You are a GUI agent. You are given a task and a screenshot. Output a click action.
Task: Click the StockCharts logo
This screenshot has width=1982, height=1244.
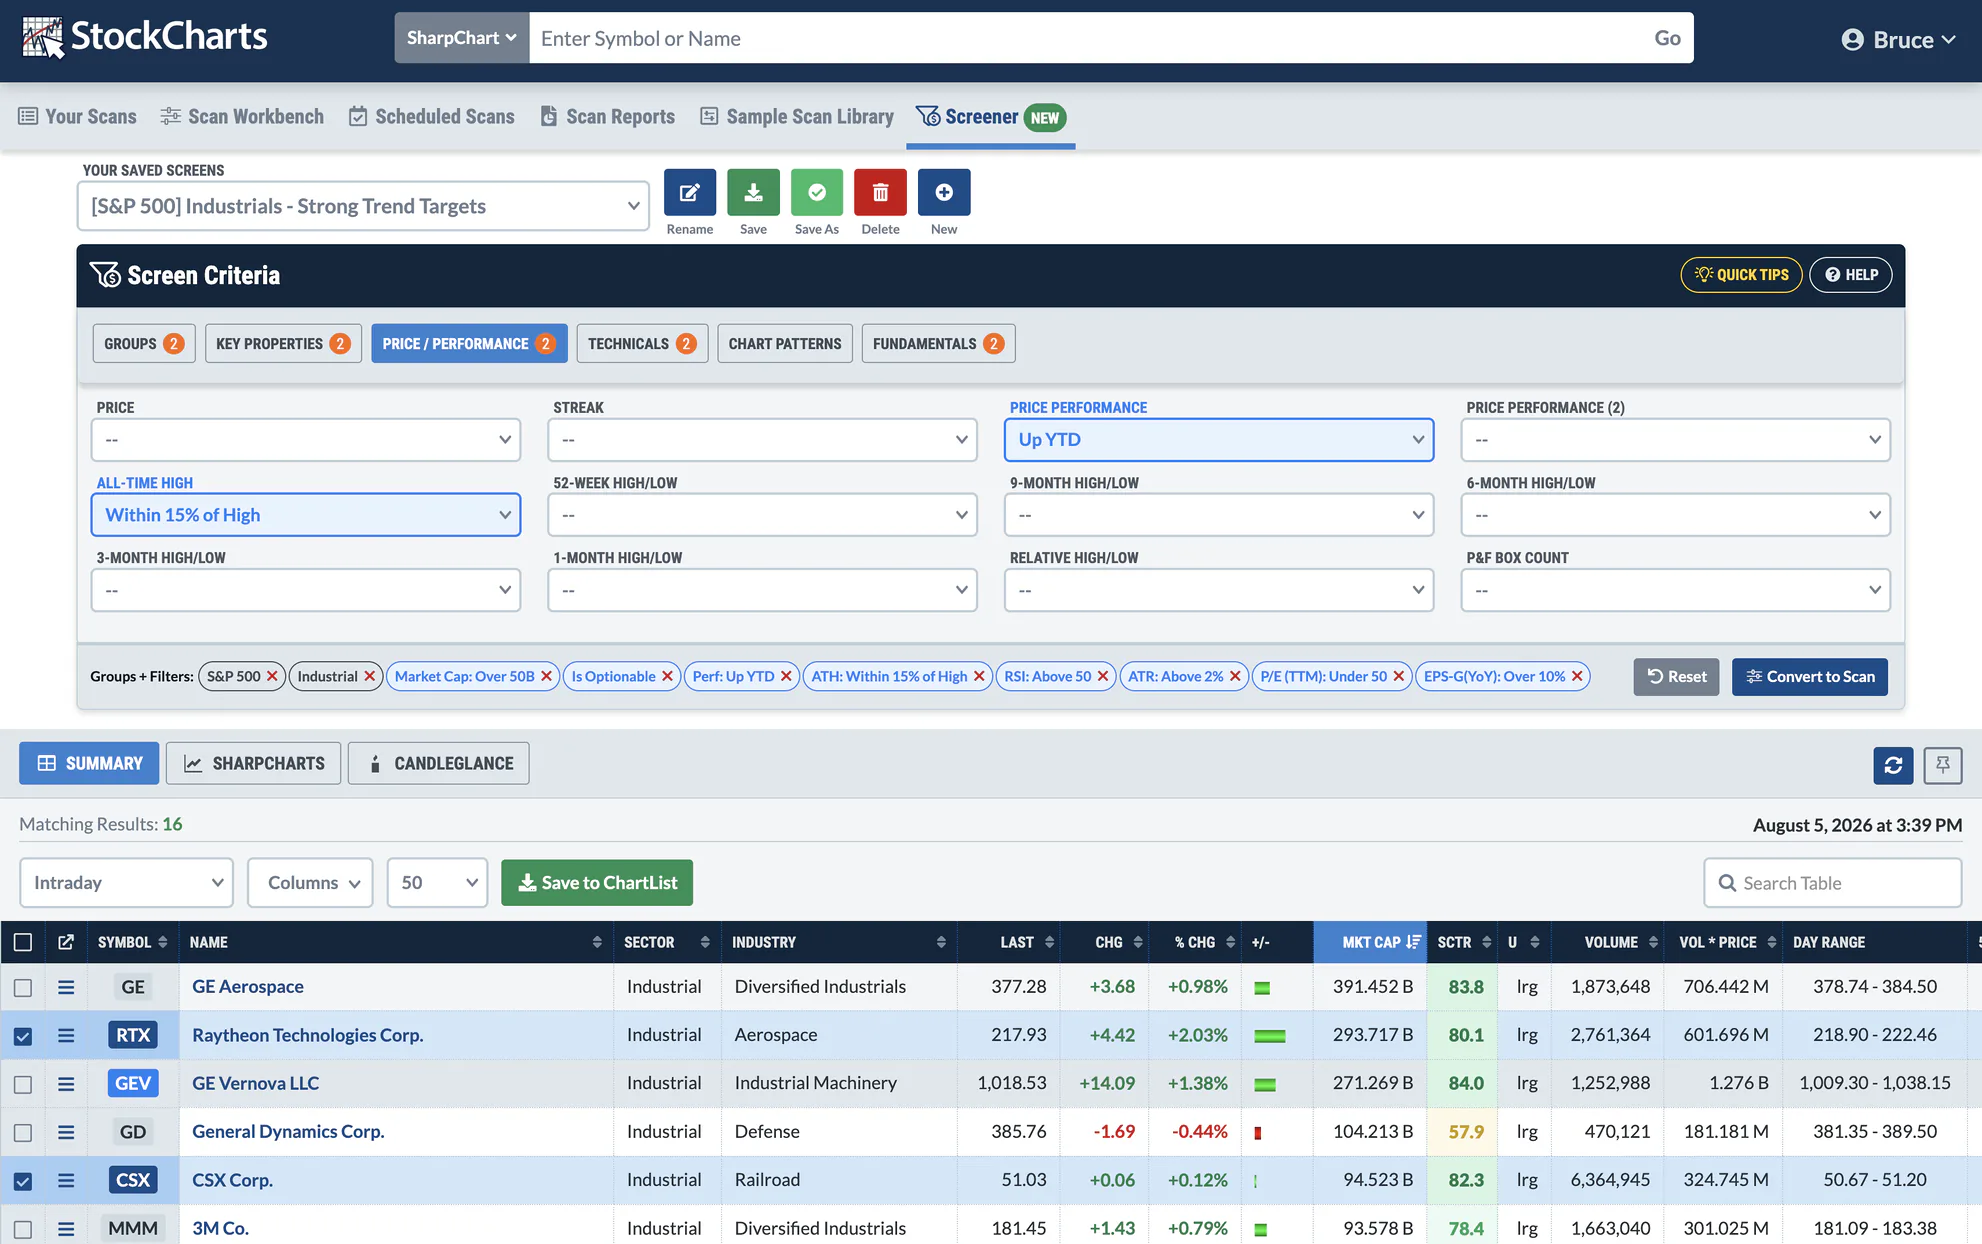click(145, 38)
